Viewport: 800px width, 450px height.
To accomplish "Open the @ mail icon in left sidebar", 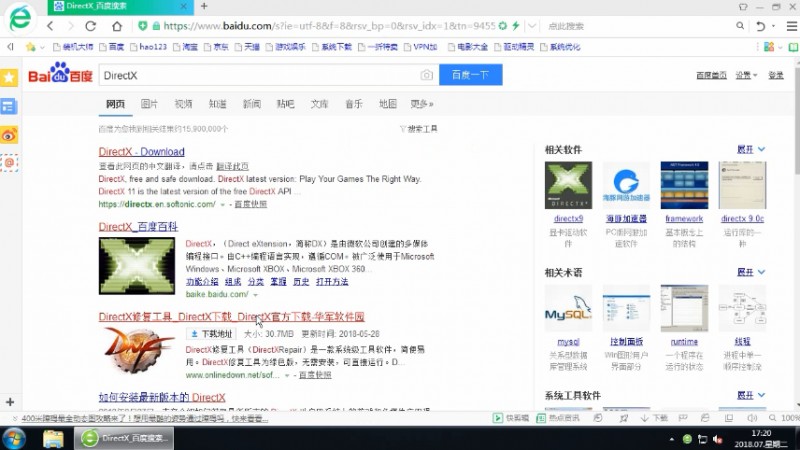I will point(9,163).
